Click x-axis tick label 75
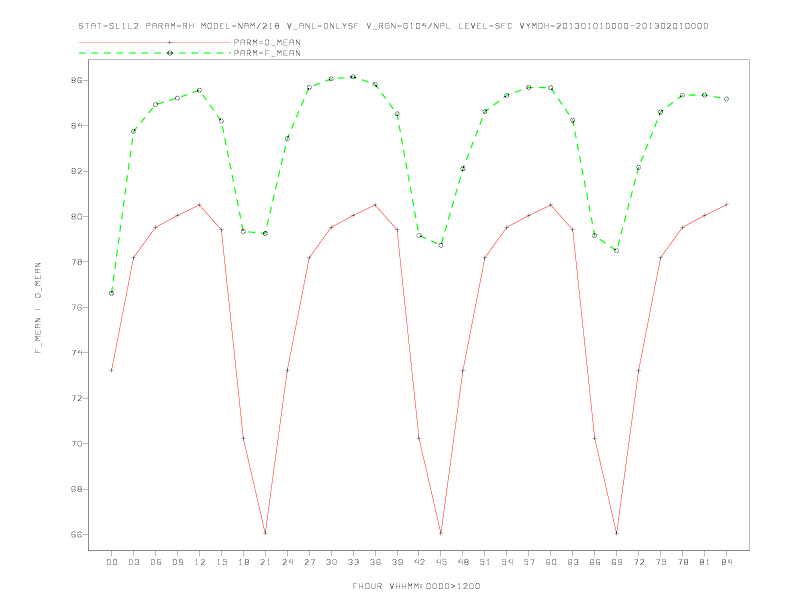Image resolution: width=792 pixels, height=612 pixels. 661,562
